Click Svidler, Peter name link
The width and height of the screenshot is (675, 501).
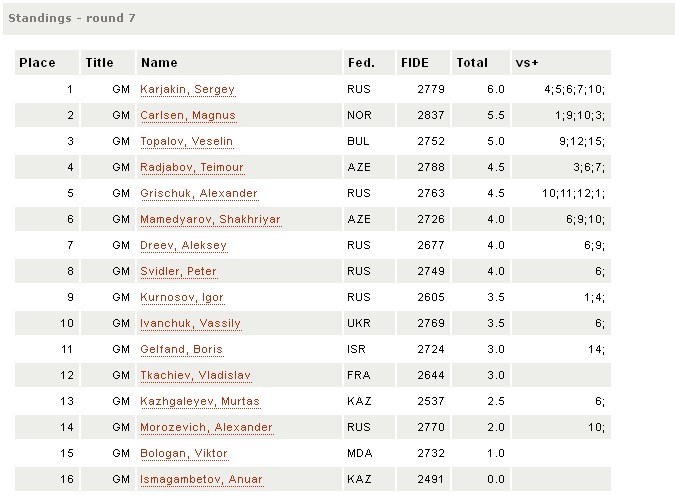pos(179,271)
